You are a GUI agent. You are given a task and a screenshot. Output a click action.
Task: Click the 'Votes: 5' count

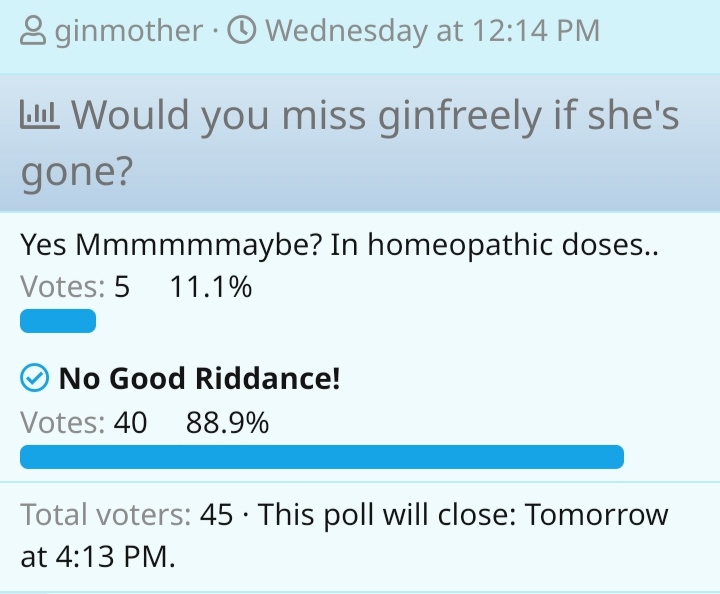(x=75, y=288)
